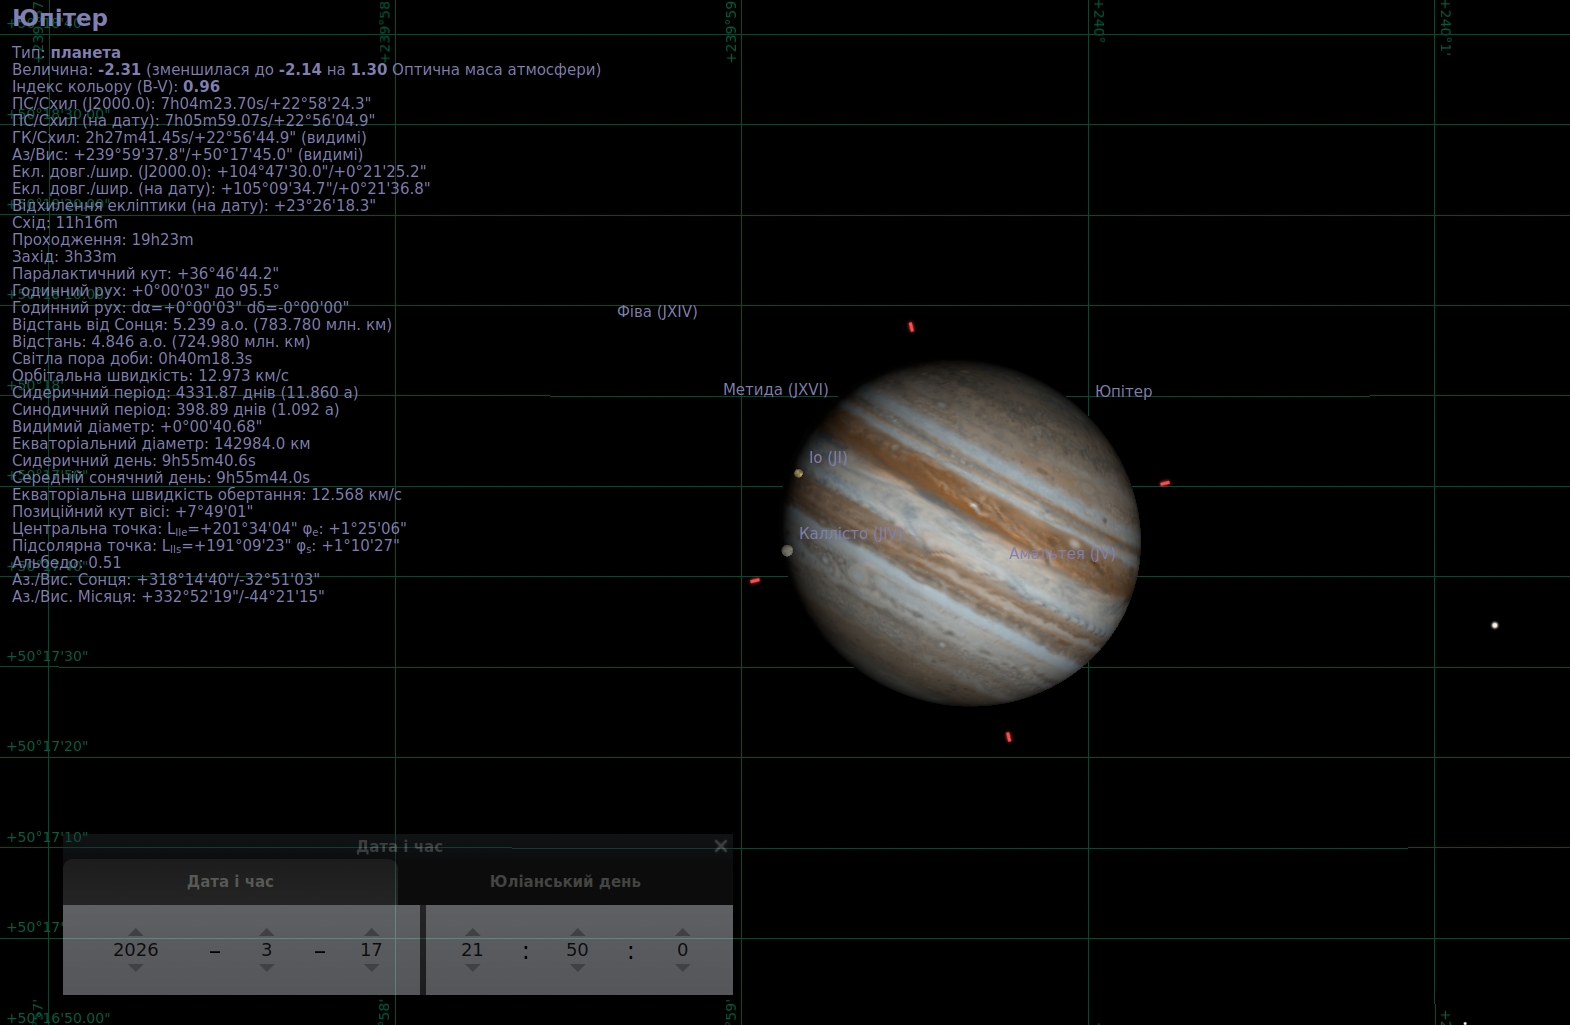
Task: Click the Схід: 11h16m line
Action: click(x=65, y=222)
